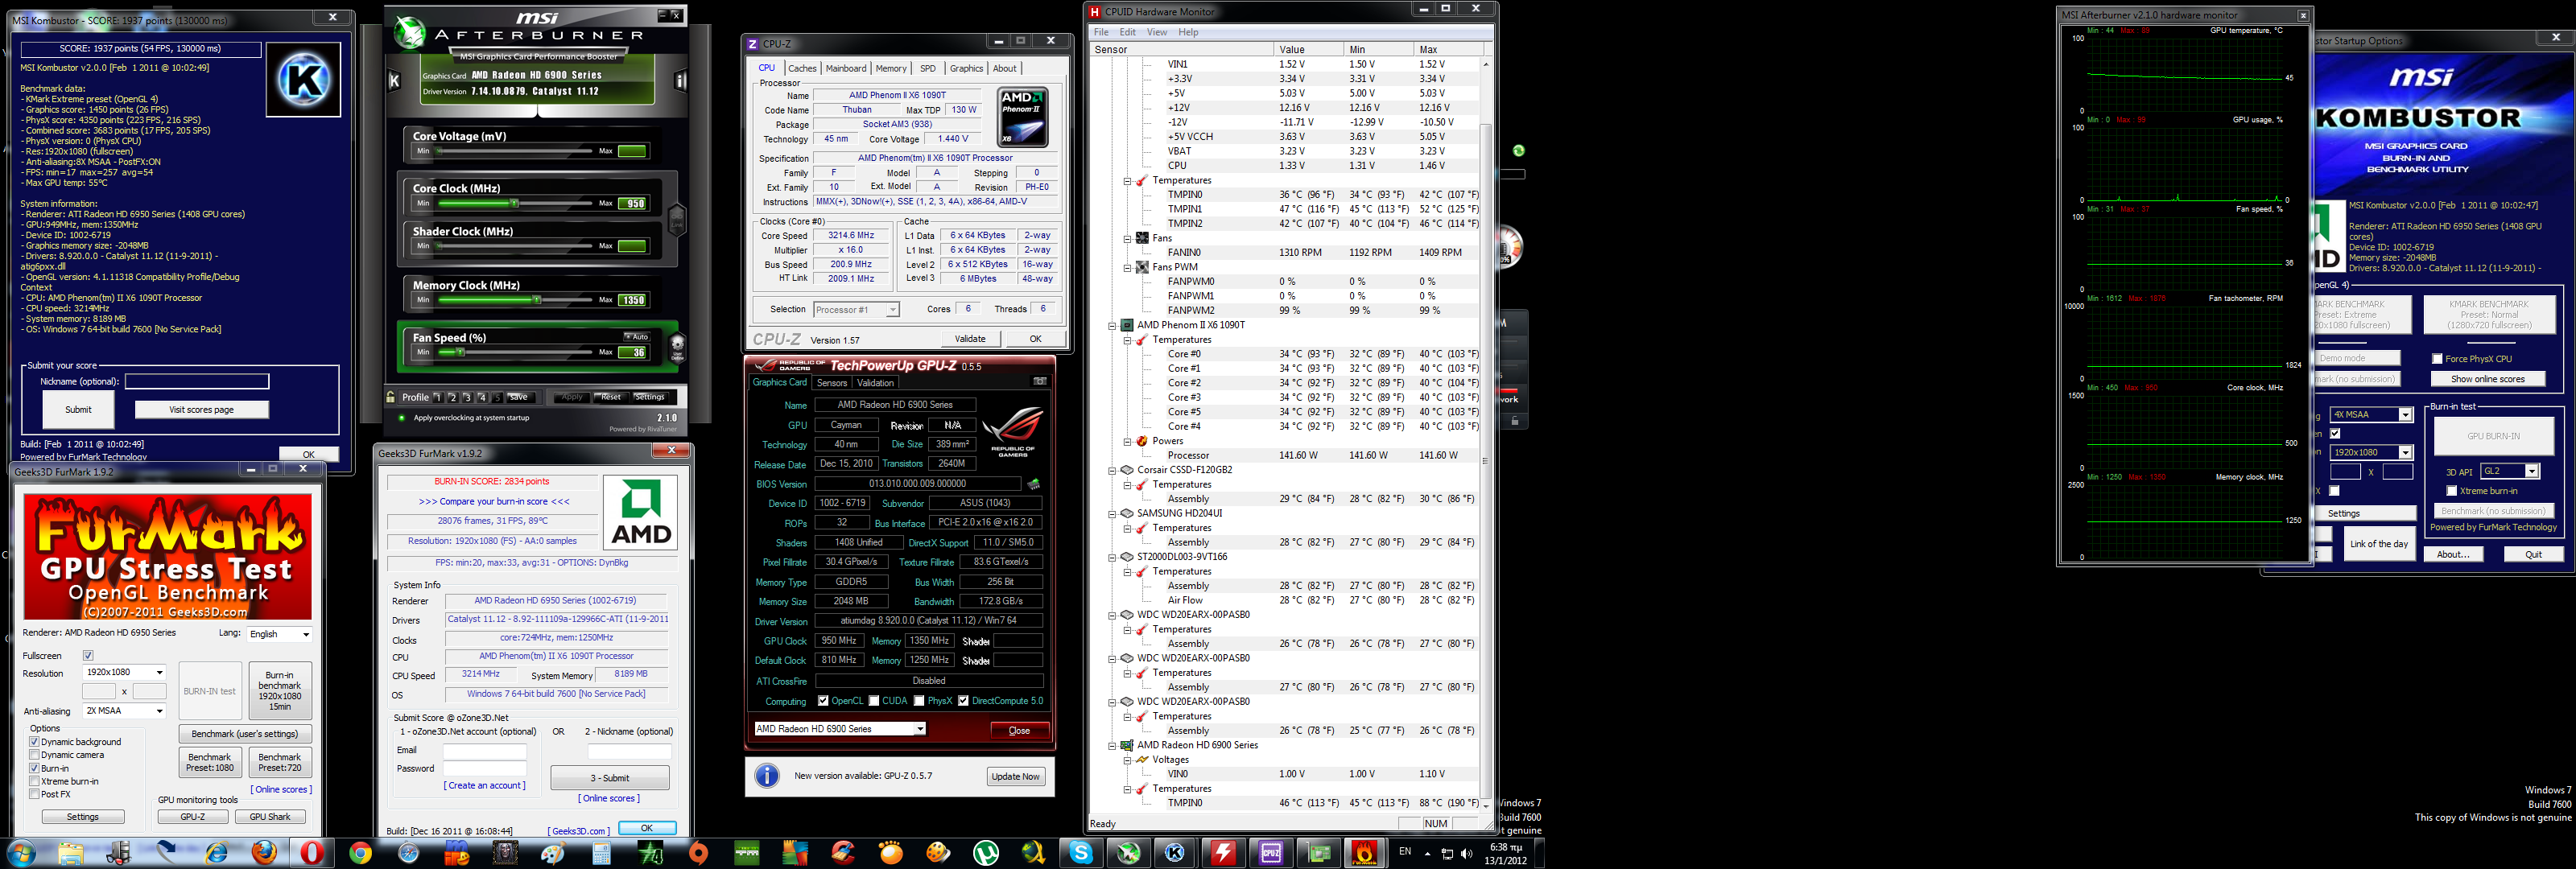Open Origin from the taskbar
The image size is (2576, 869).
pyautogui.click(x=698, y=853)
